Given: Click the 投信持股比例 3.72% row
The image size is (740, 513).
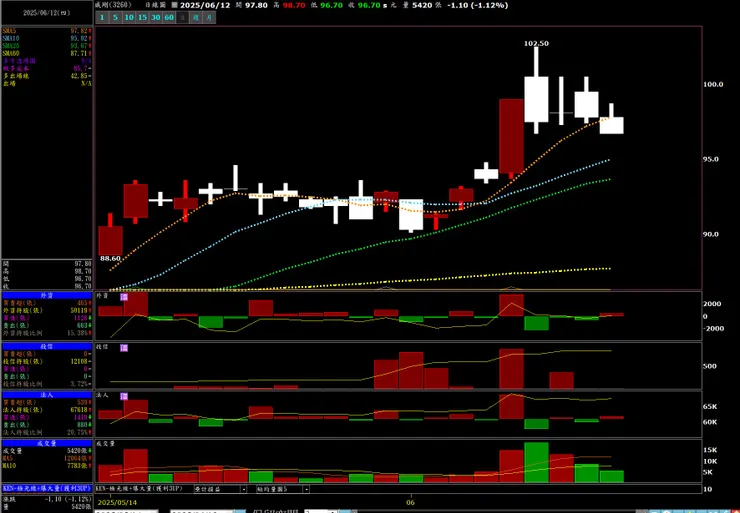Looking at the screenshot, I should [47, 384].
